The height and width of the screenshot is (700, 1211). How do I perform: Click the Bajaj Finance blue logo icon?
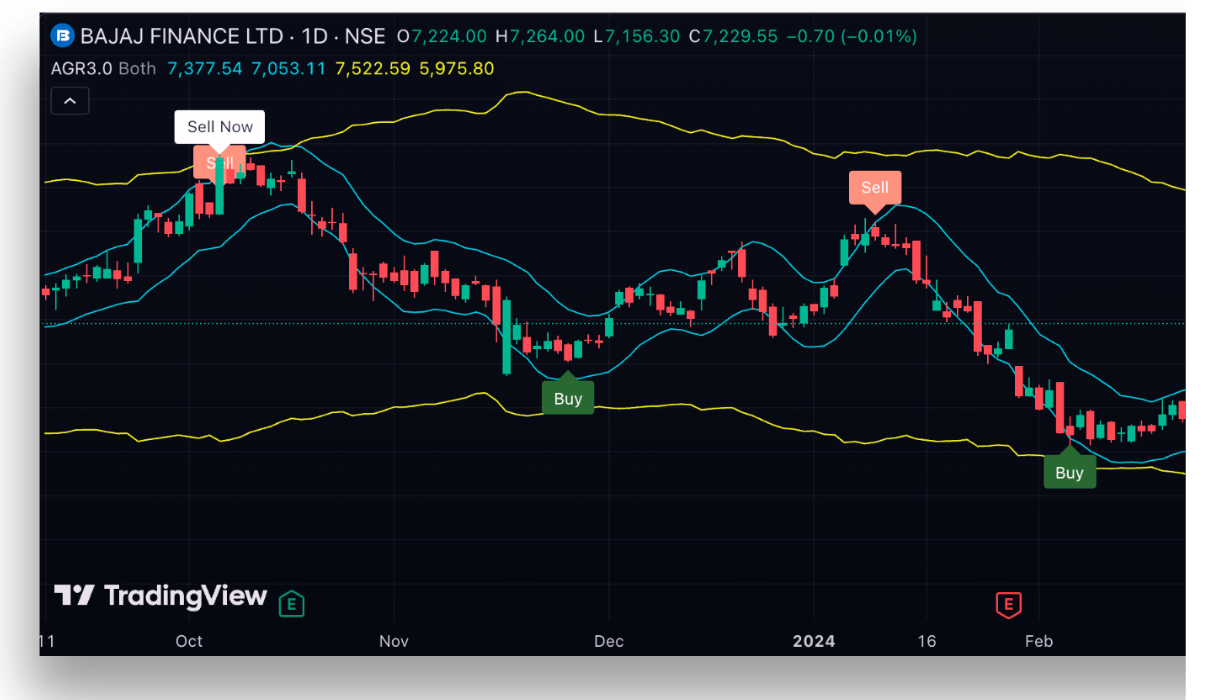[x=63, y=36]
